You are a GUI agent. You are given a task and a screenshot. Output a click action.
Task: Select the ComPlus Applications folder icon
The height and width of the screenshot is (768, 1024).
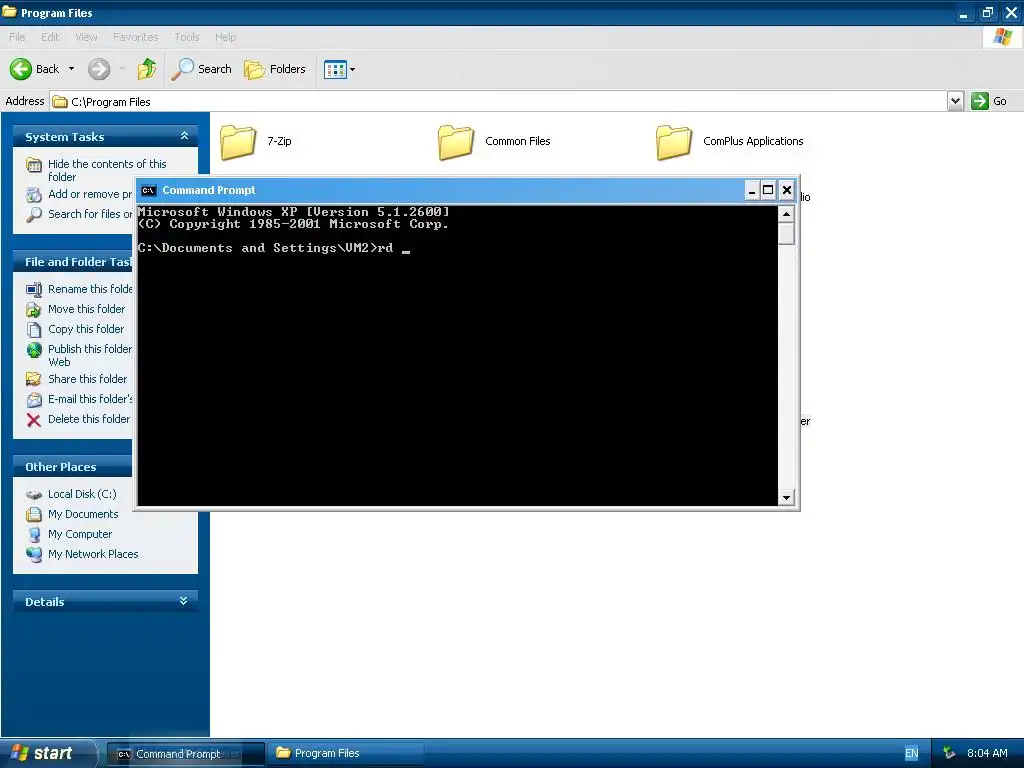(673, 142)
